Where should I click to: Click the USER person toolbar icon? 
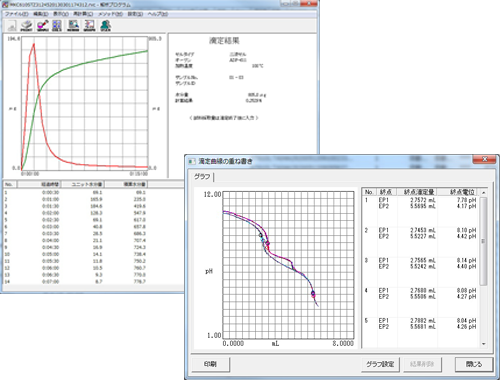105,26
